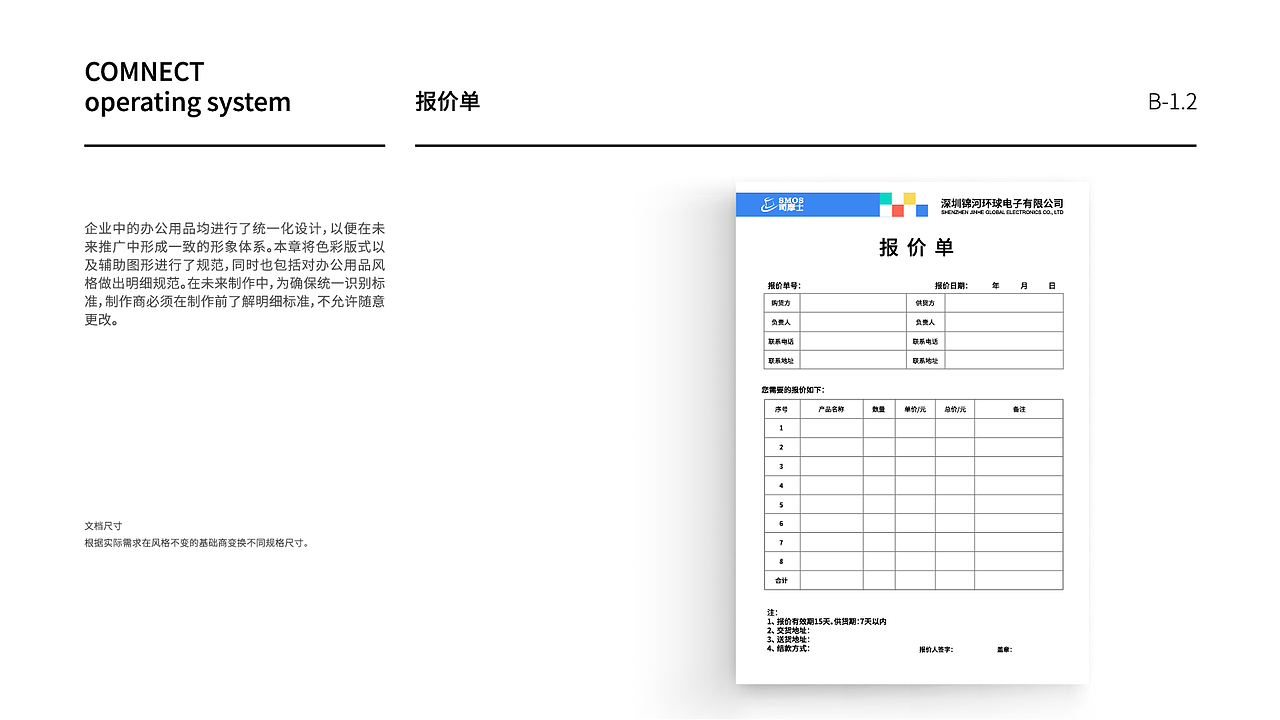Click the 深圳锦河环球电子有限公司 company logotype
This screenshot has height=720, width=1280.
pos(1001,202)
